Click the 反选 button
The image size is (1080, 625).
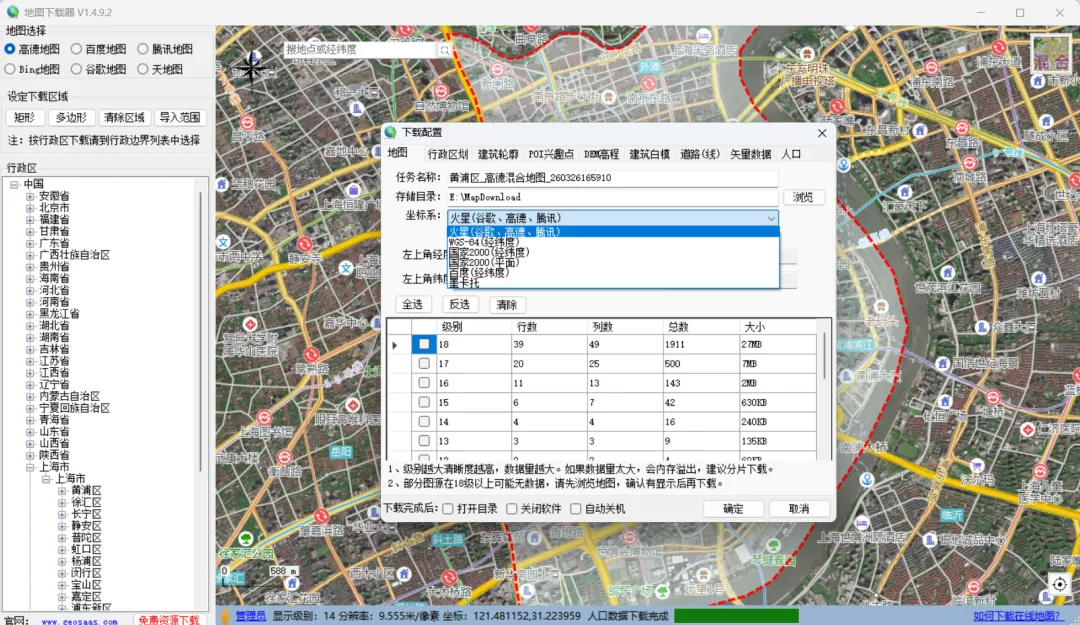point(459,305)
